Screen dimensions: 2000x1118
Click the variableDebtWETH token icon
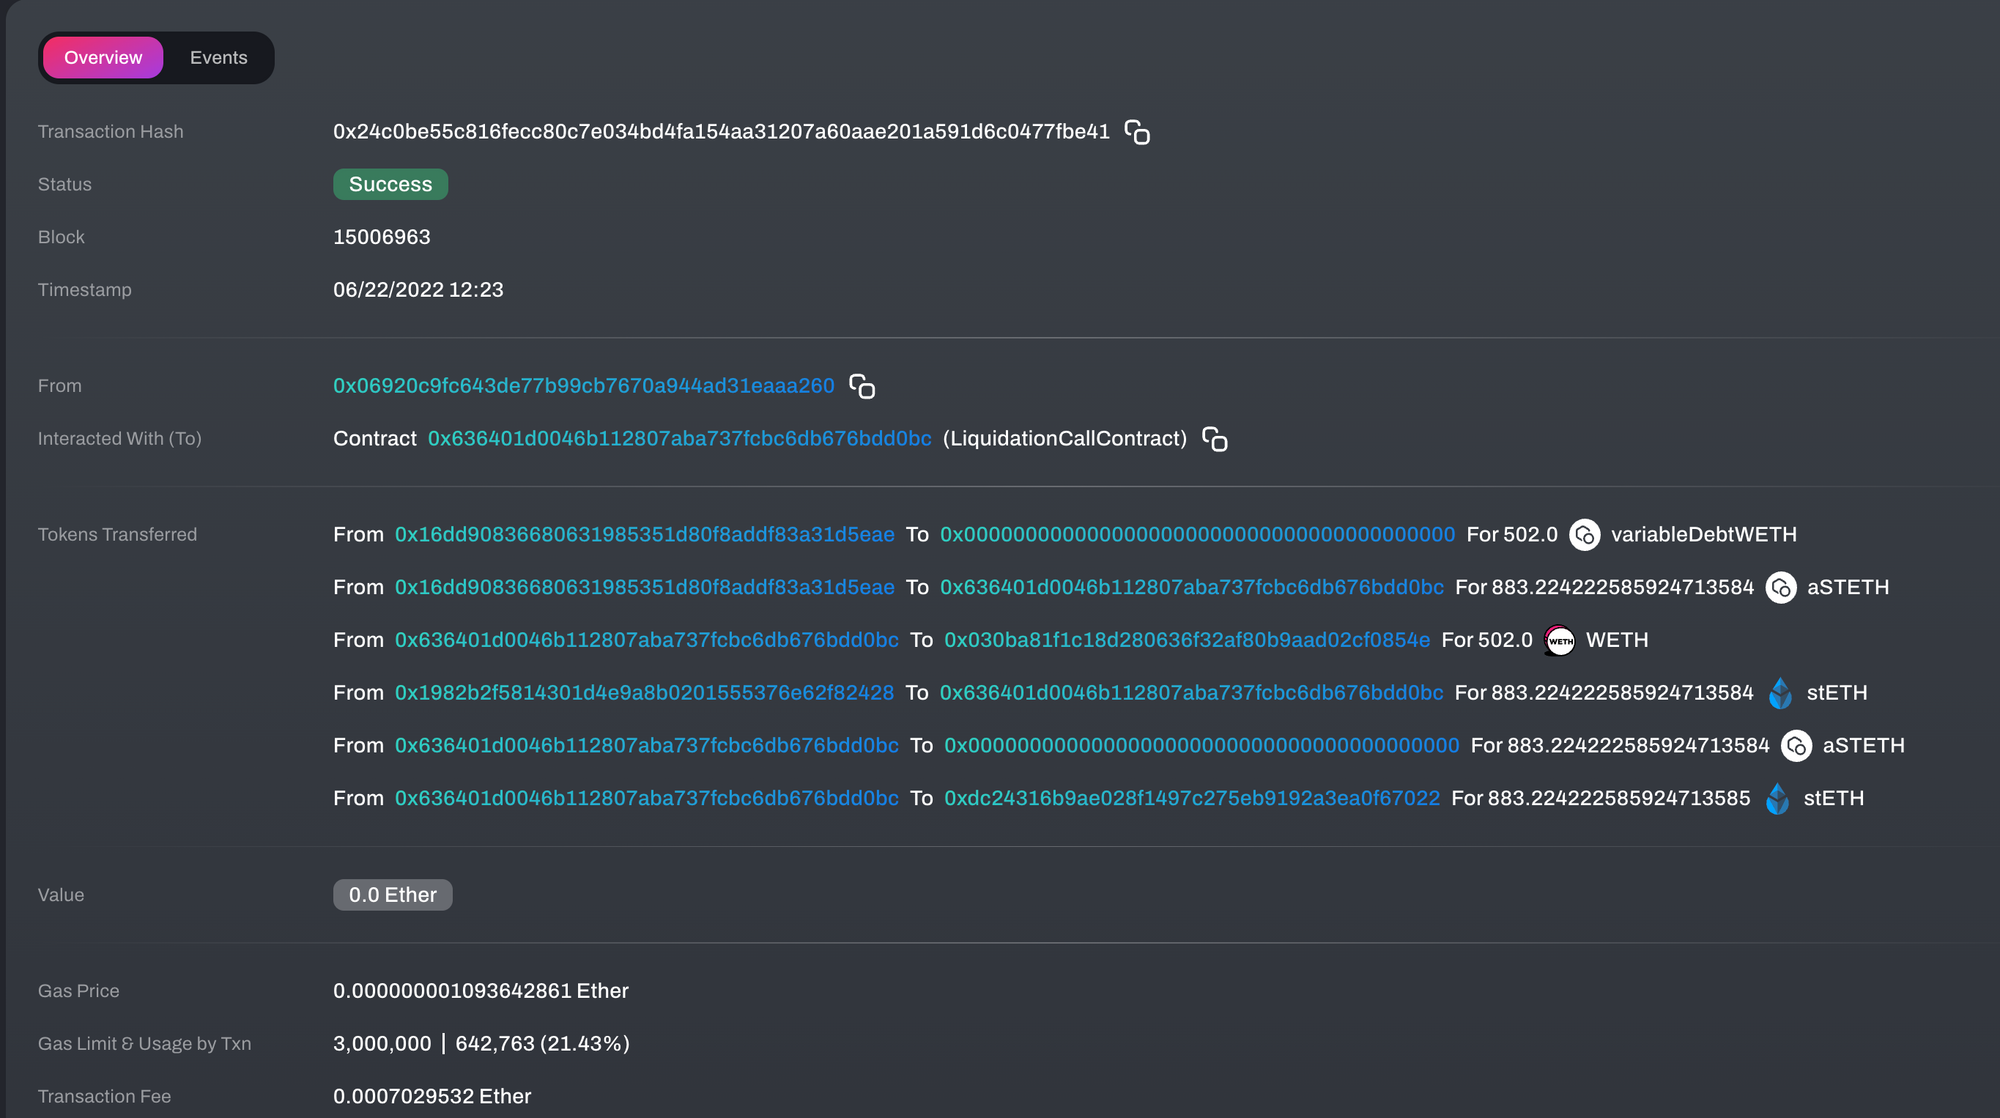(x=1584, y=535)
